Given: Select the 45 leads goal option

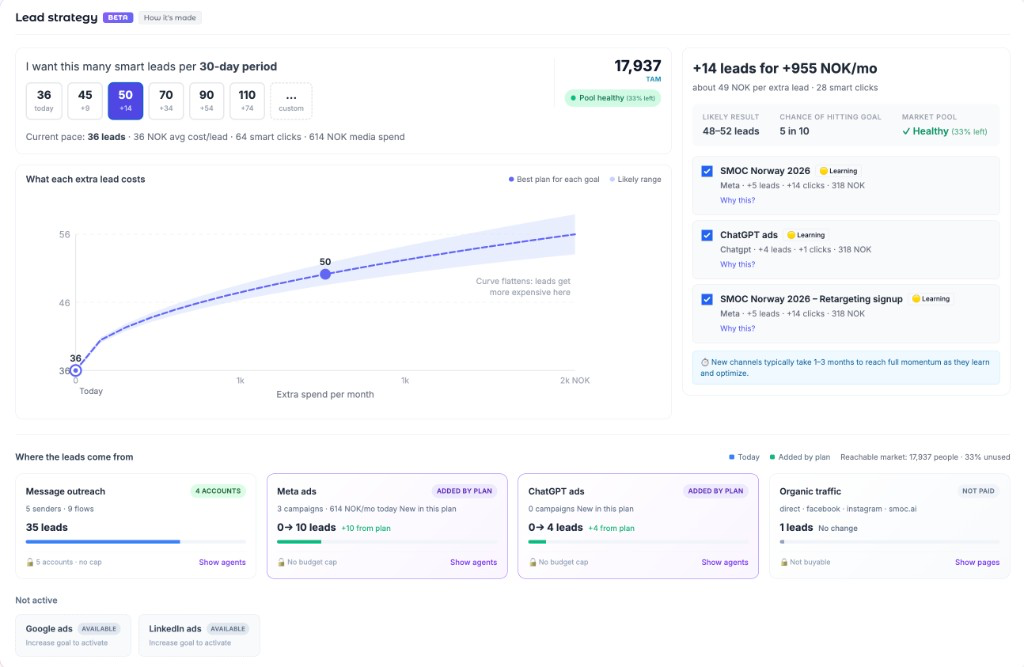Looking at the screenshot, I should click(85, 101).
